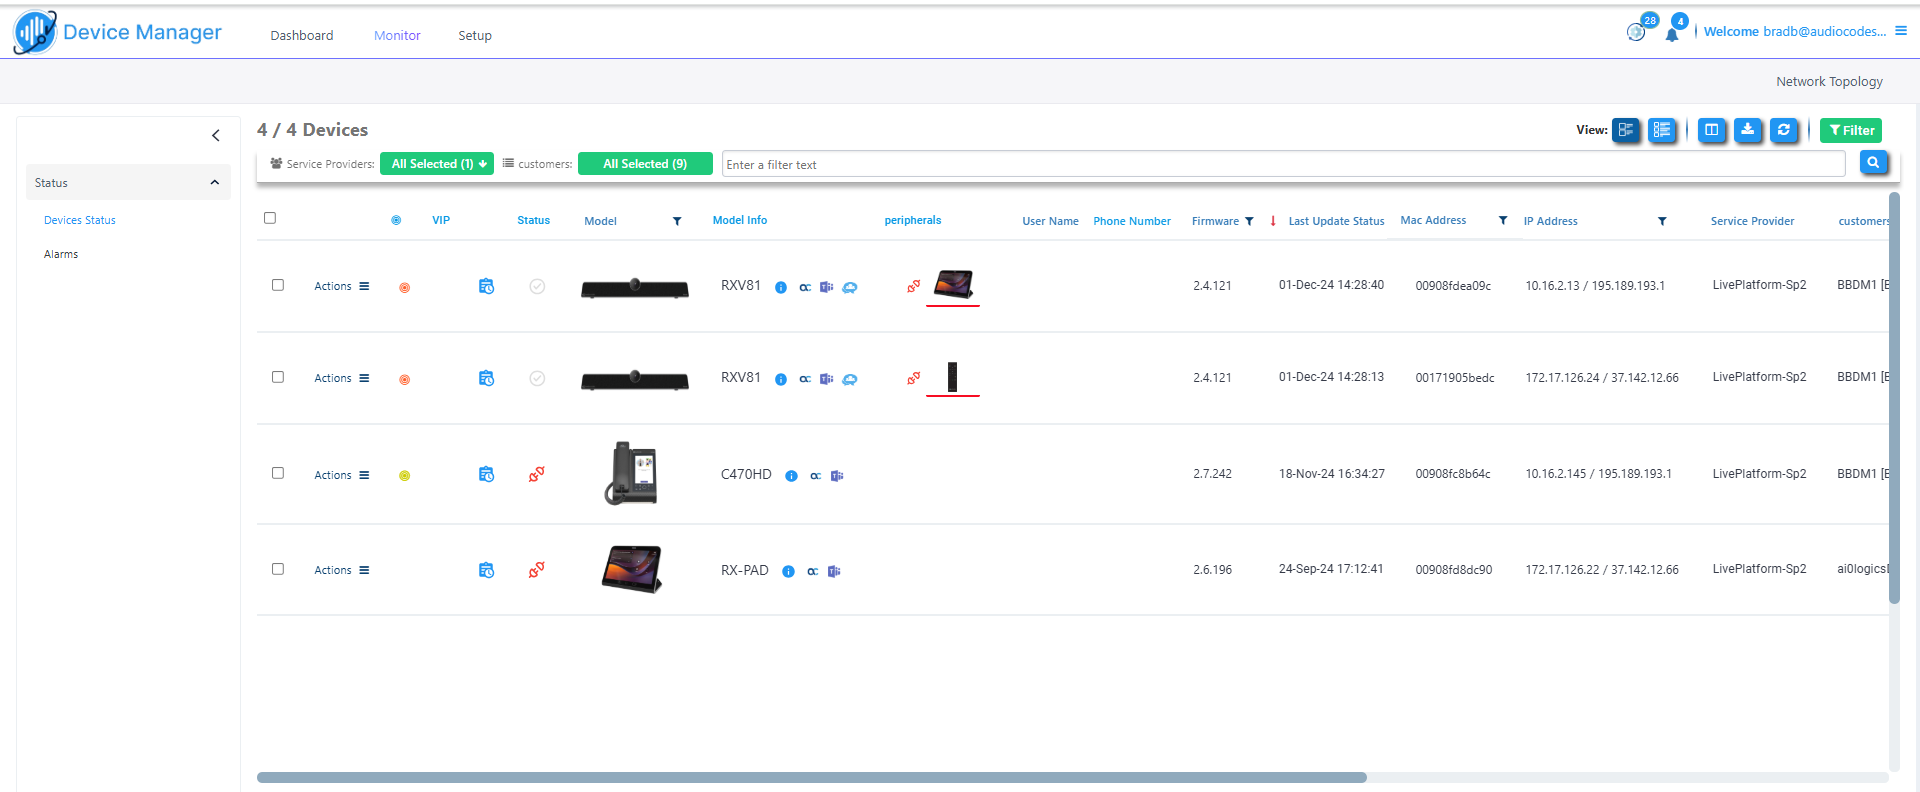Click AudioCodes icon for RX-PAD
Image resolution: width=1920 pixels, height=792 pixels.
coord(813,572)
